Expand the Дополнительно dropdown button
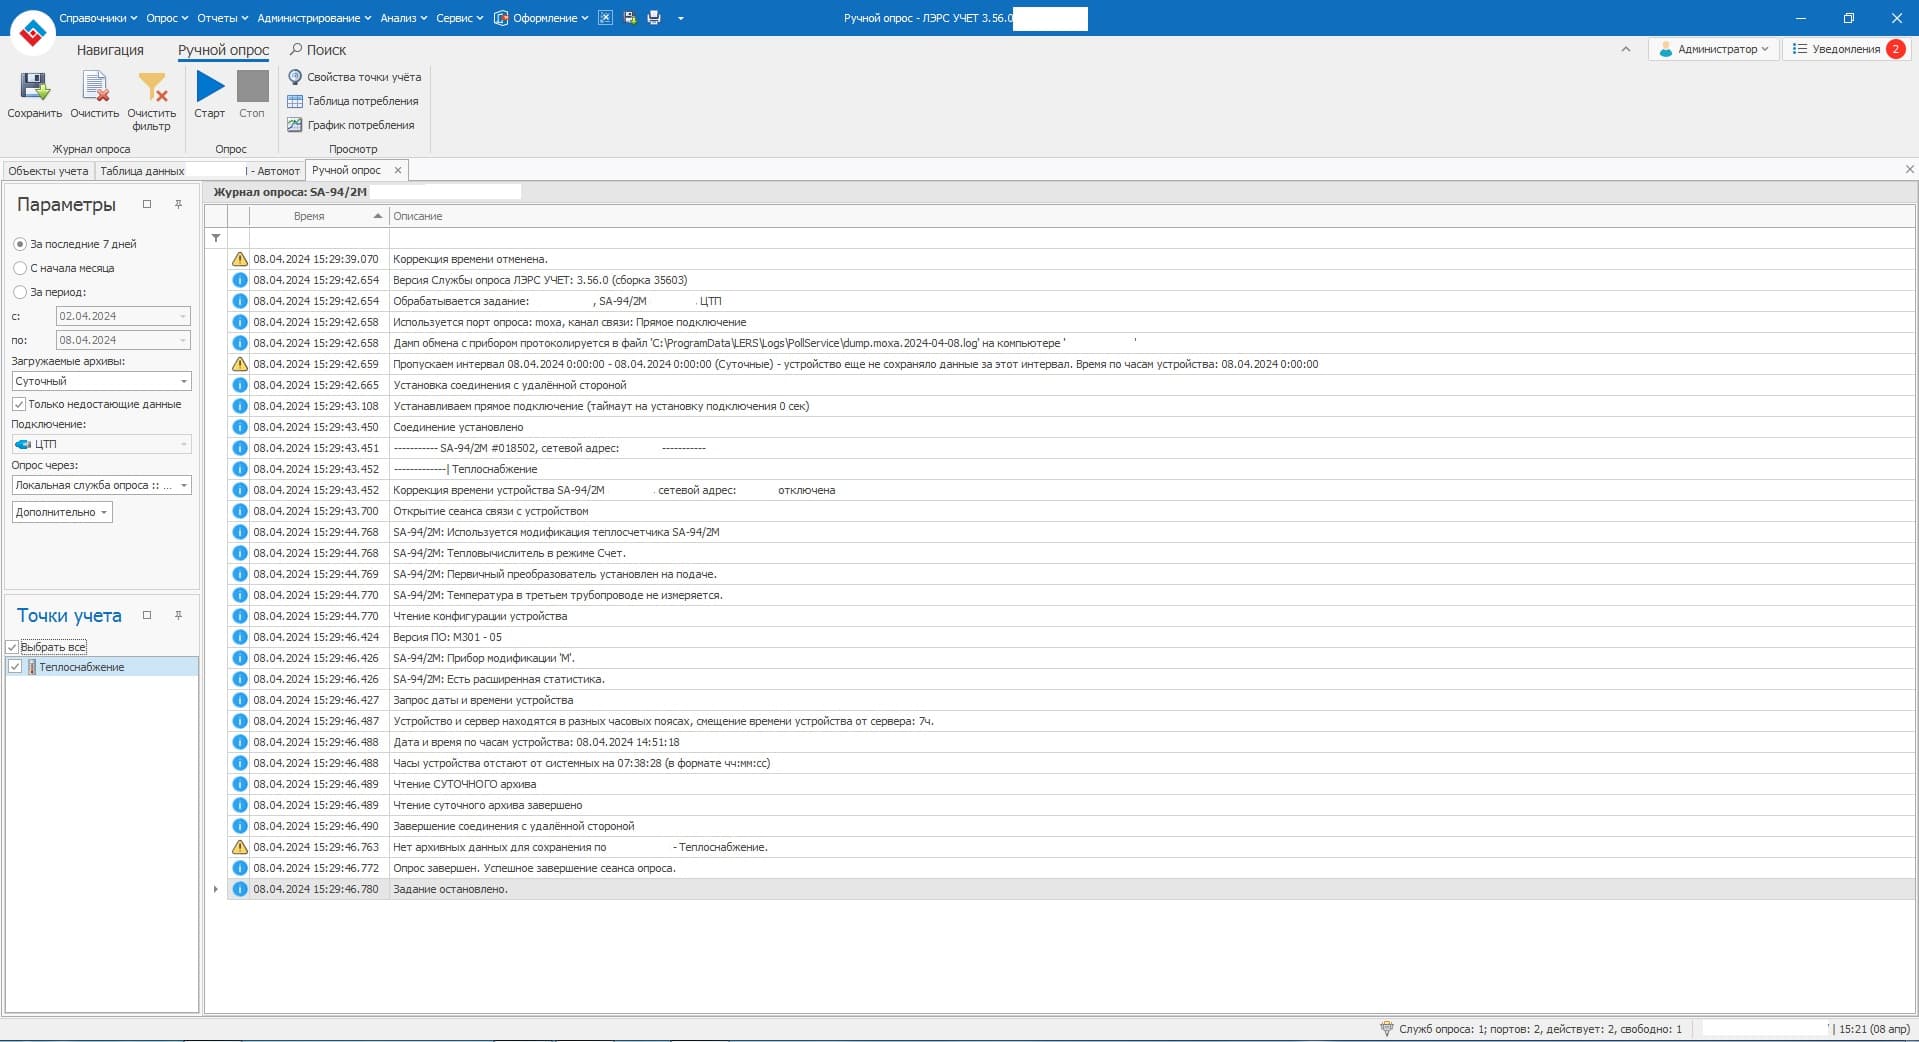 [62, 512]
